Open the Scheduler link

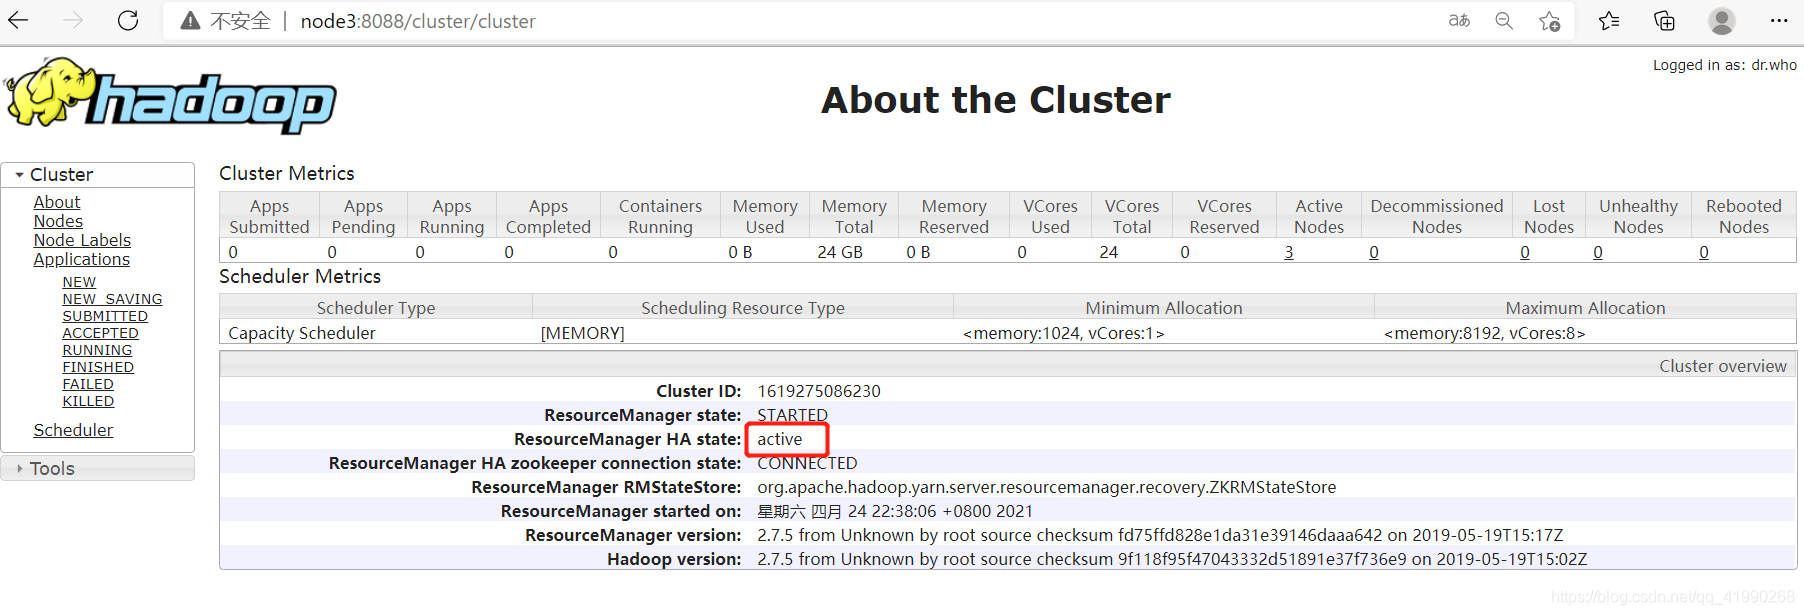(x=73, y=430)
